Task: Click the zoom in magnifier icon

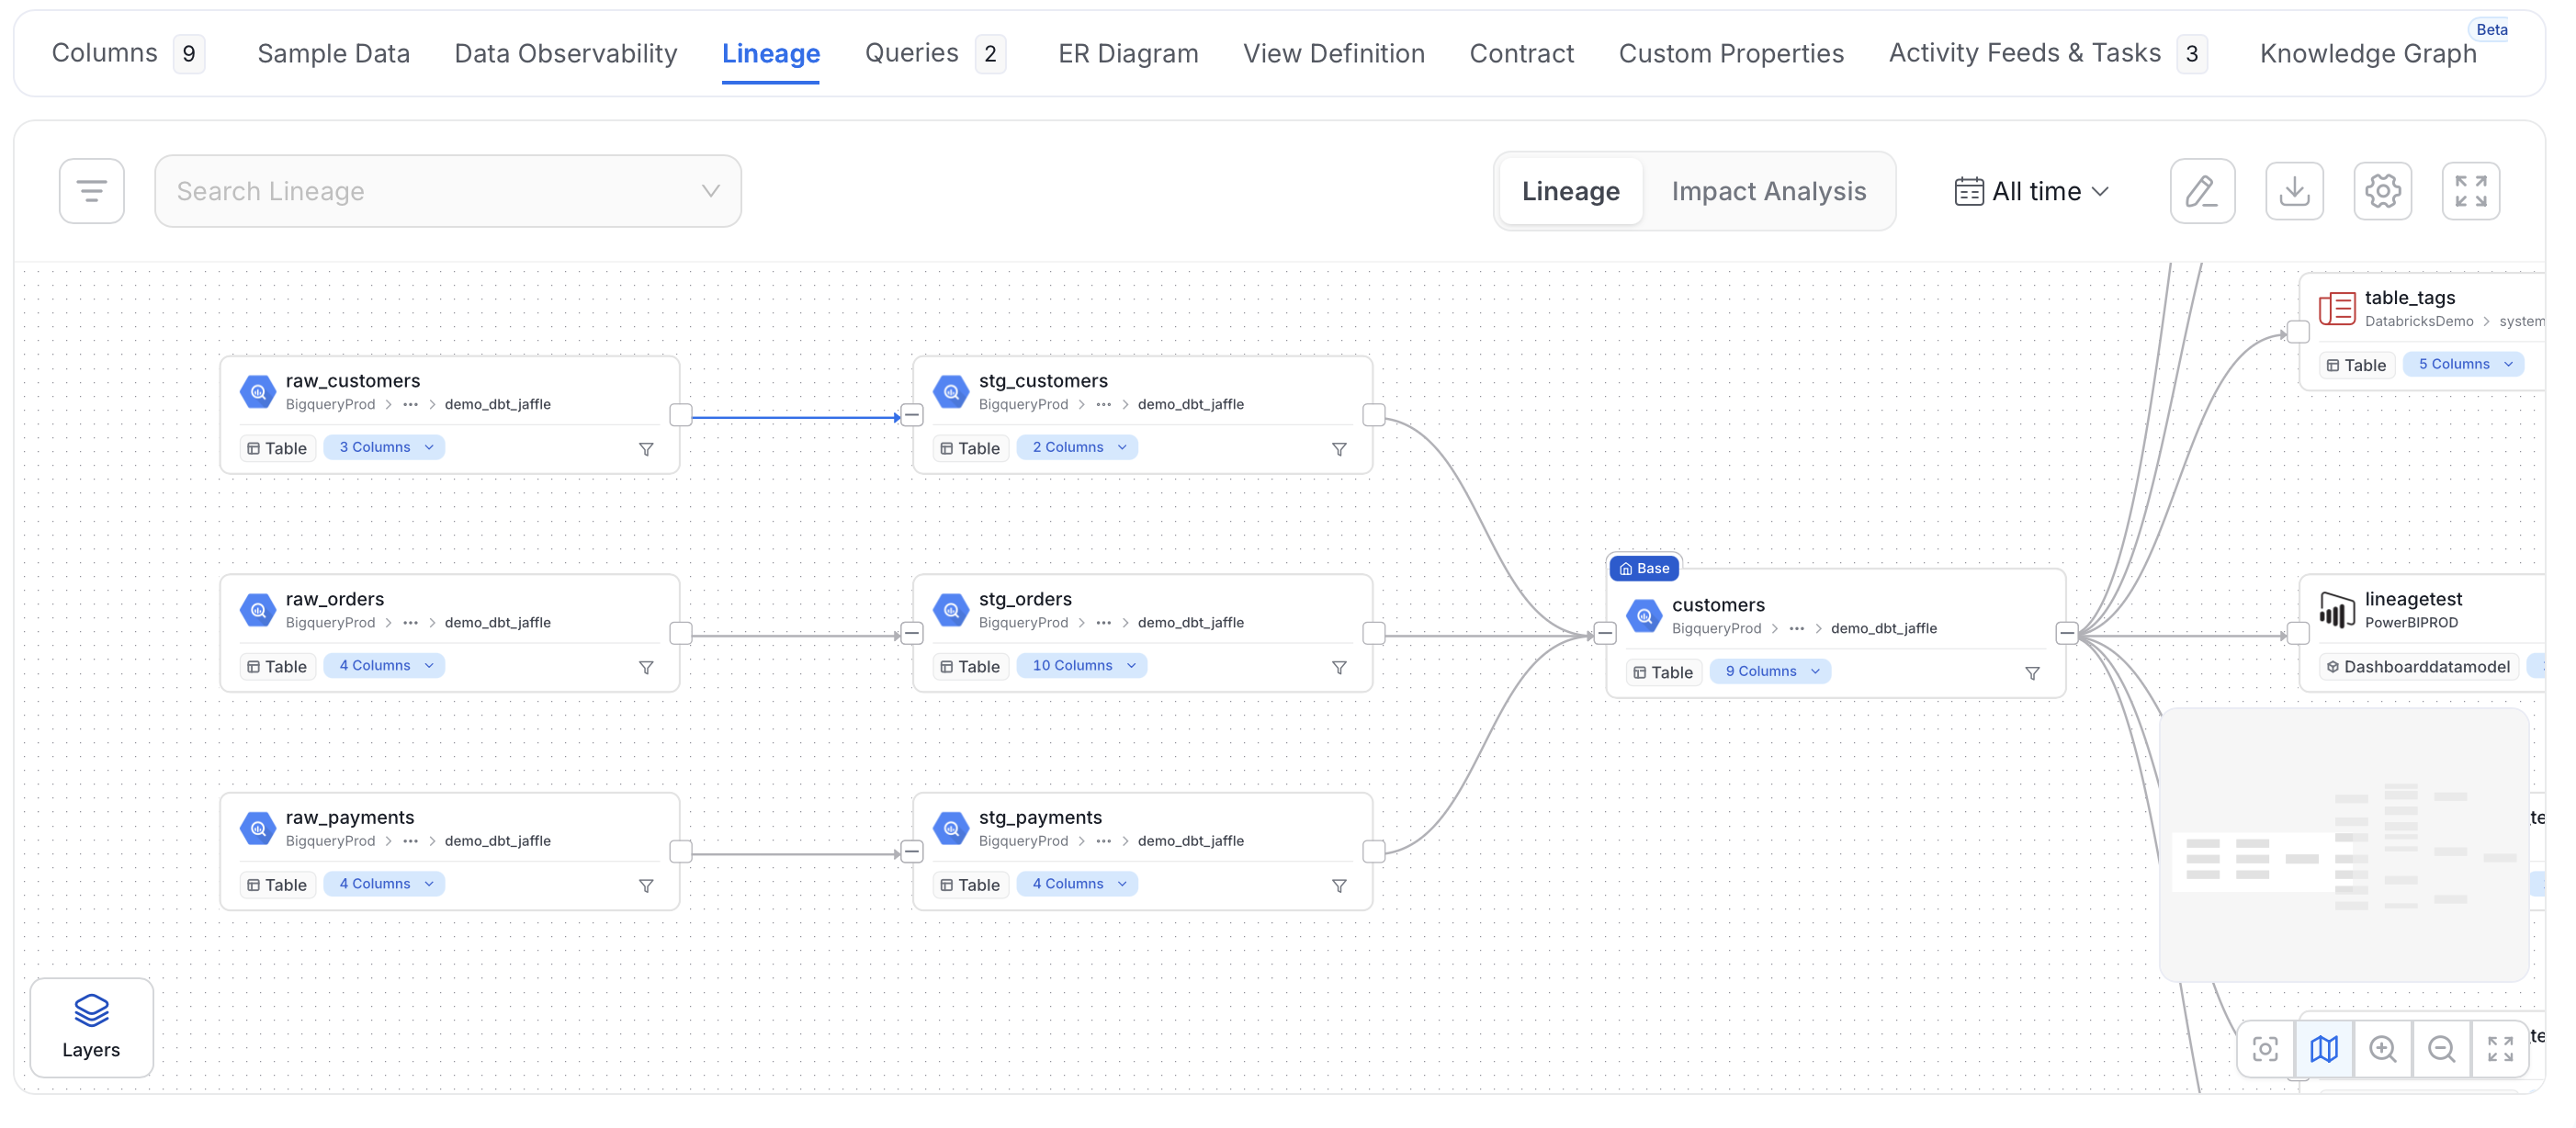Action: [x=2384, y=1048]
